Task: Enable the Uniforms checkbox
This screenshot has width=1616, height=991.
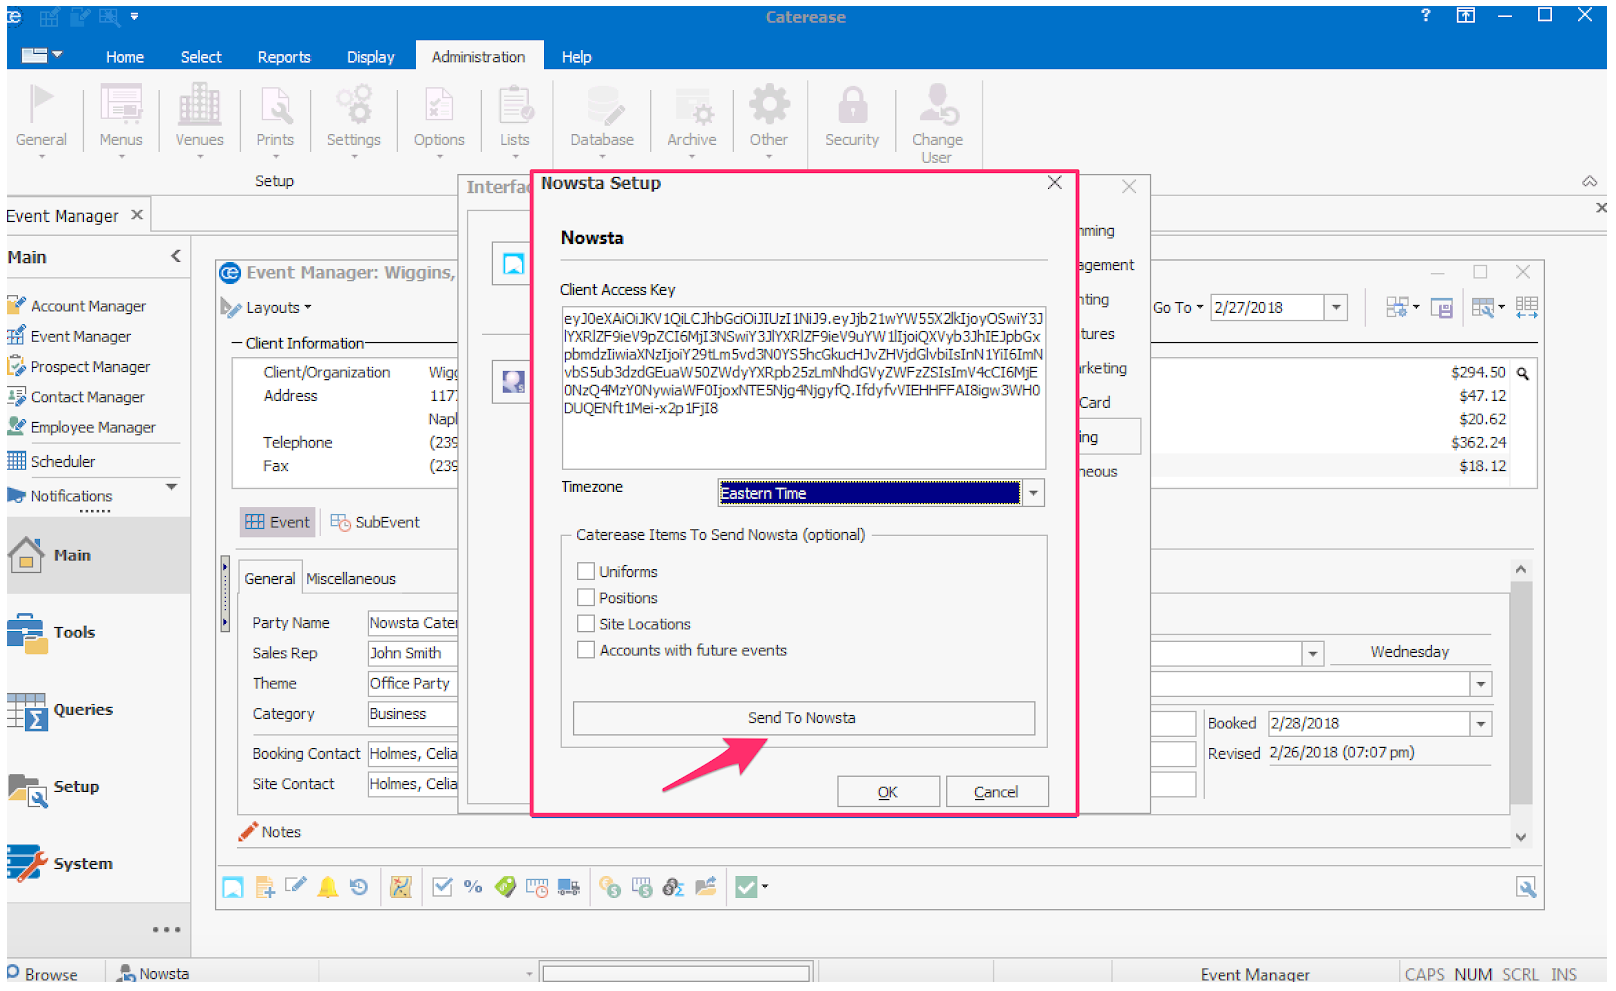Action: pyautogui.click(x=586, y=572)
